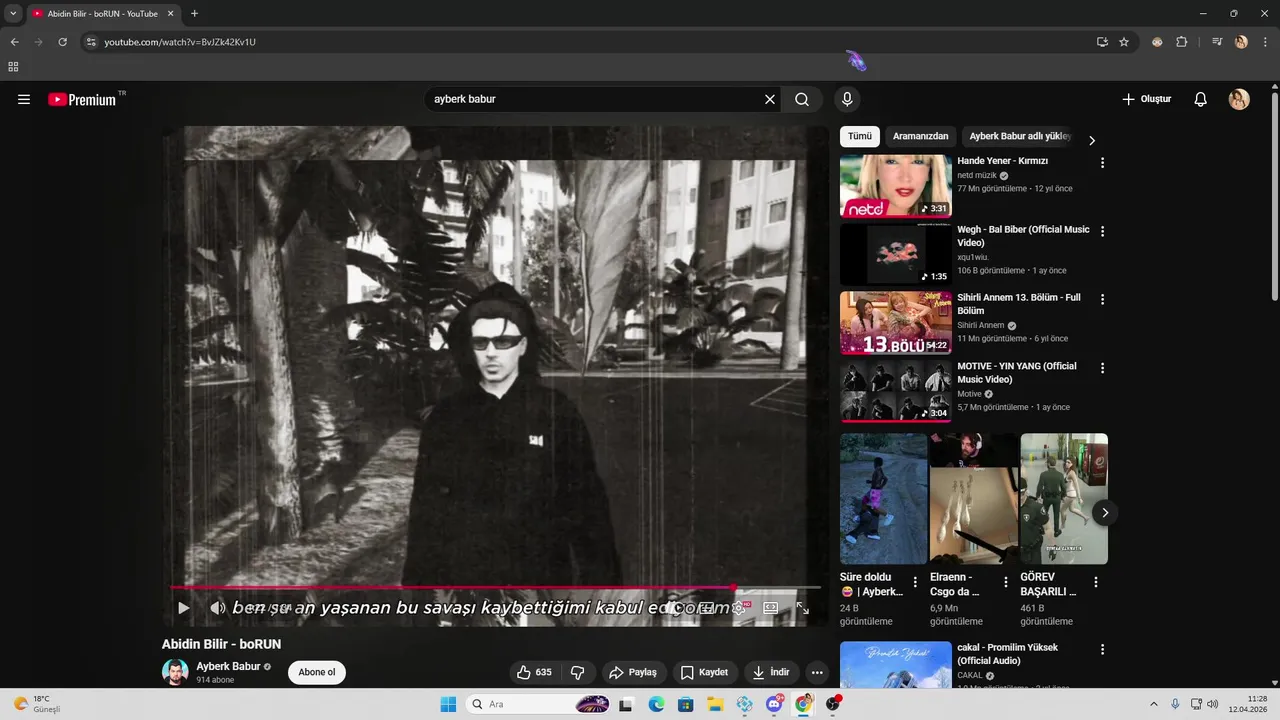Screen dimensions: 1280x720
Task: Enter fullscreen mode
Action: [802, 607]
